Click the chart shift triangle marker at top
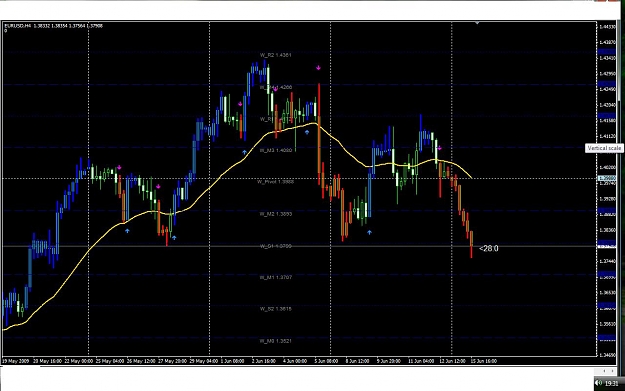The image size is (625, 391). pos(477,24)
